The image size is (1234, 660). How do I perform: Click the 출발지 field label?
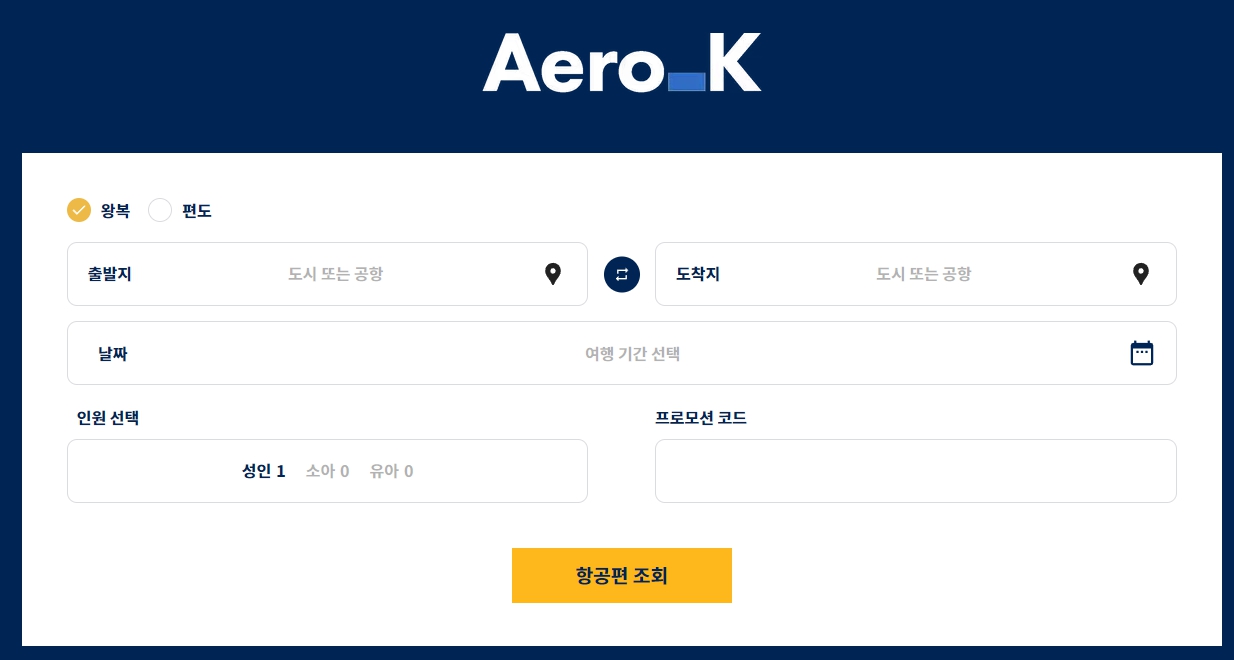(109, 274)
